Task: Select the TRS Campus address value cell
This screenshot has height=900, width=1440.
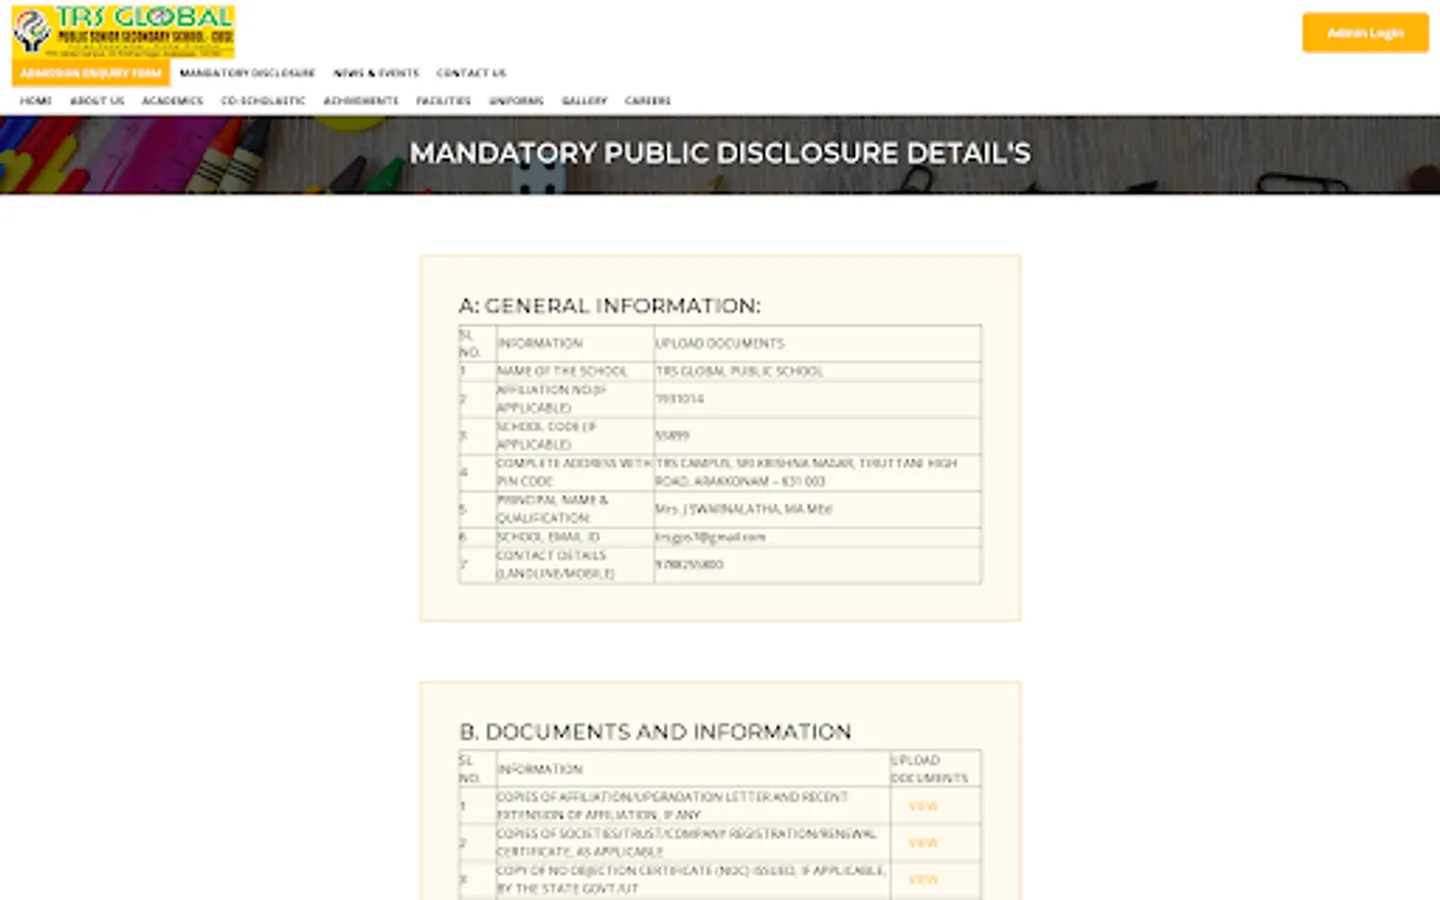Action: click(x=817, y=473)
